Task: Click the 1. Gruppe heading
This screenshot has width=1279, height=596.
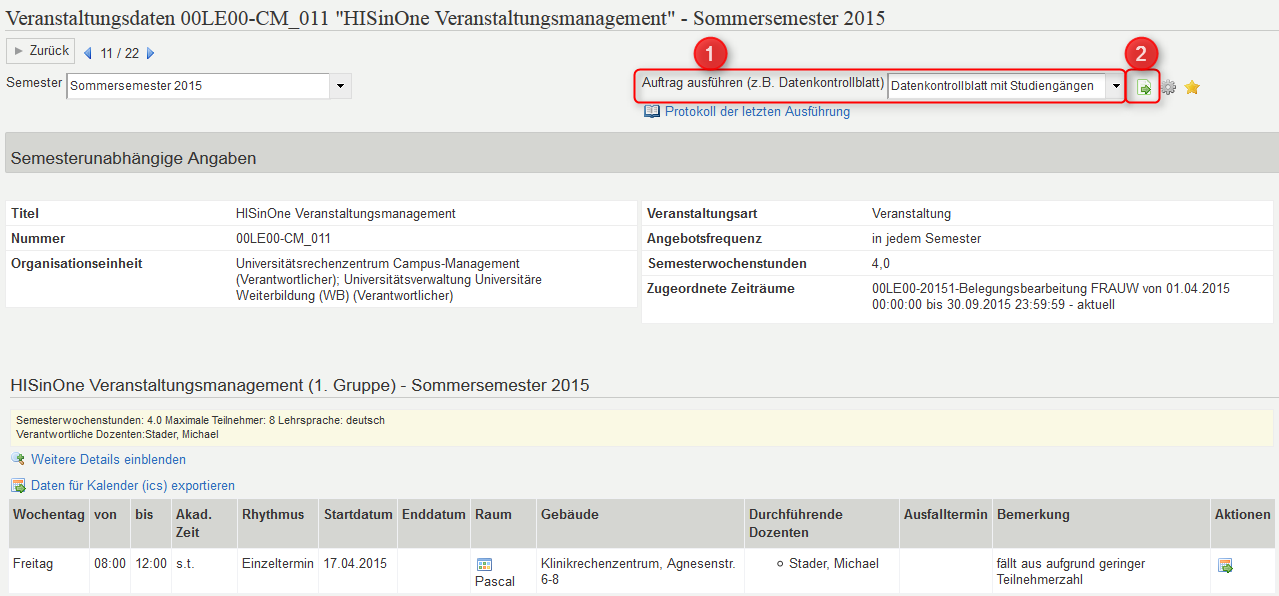Action: (x=300, y=386)
